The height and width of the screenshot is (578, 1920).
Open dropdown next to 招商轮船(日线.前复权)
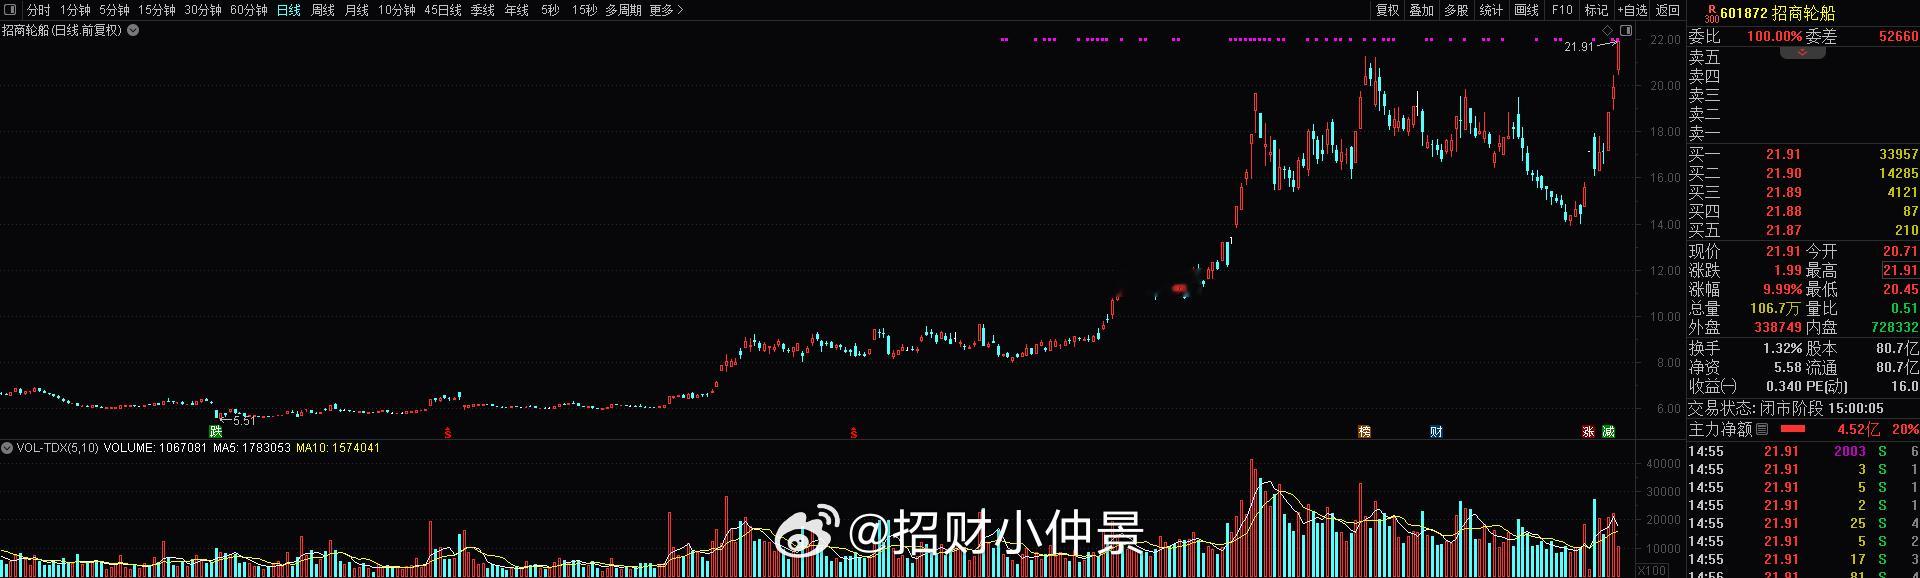tap(133, 30)
